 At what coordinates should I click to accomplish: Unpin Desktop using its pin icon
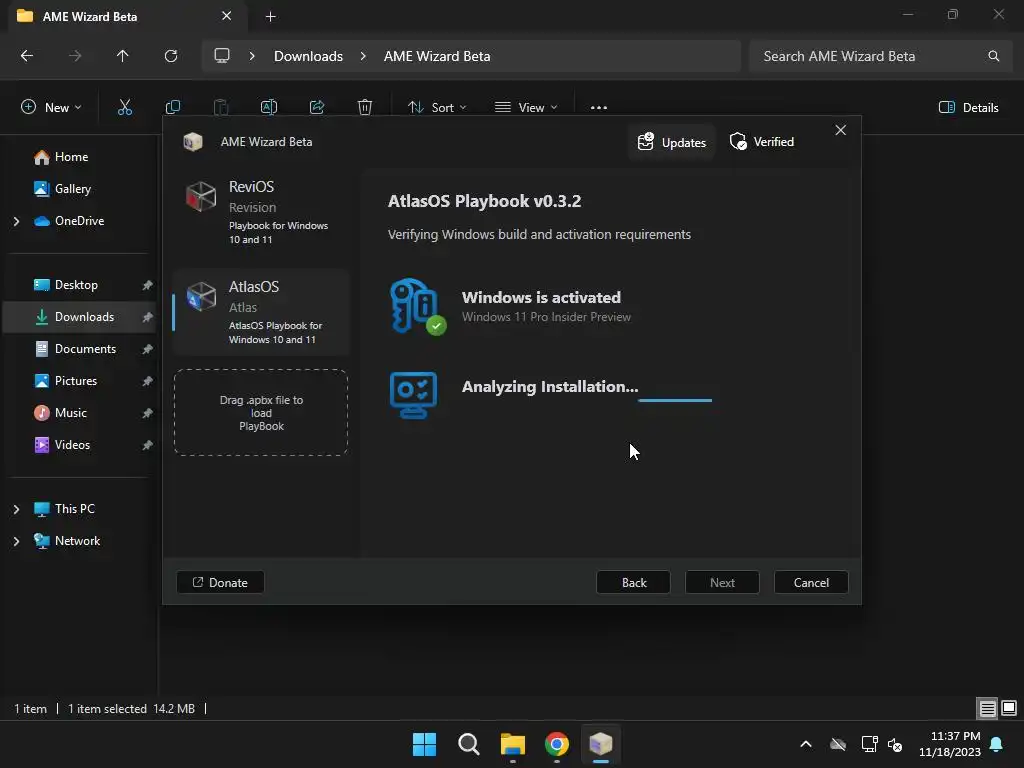[148, 285]
